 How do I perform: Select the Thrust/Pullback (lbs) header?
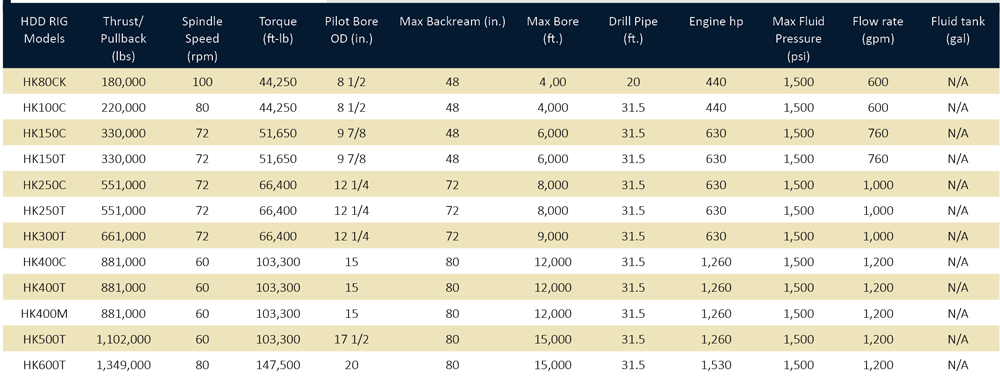[124, 38]
